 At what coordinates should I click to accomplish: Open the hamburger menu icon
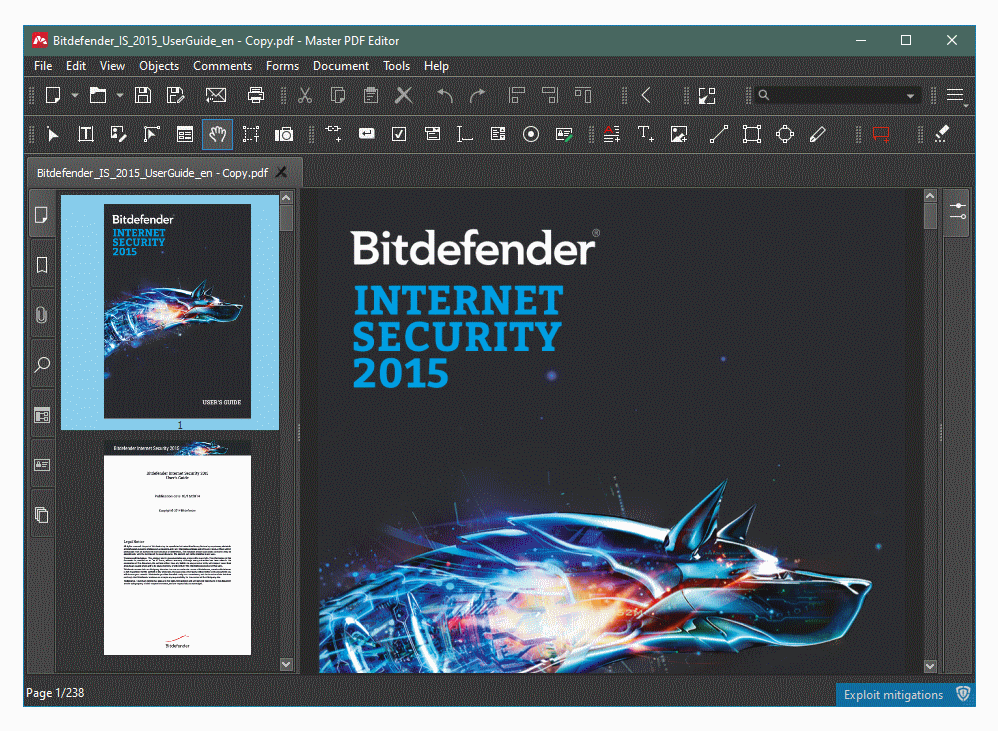[955, 95]
